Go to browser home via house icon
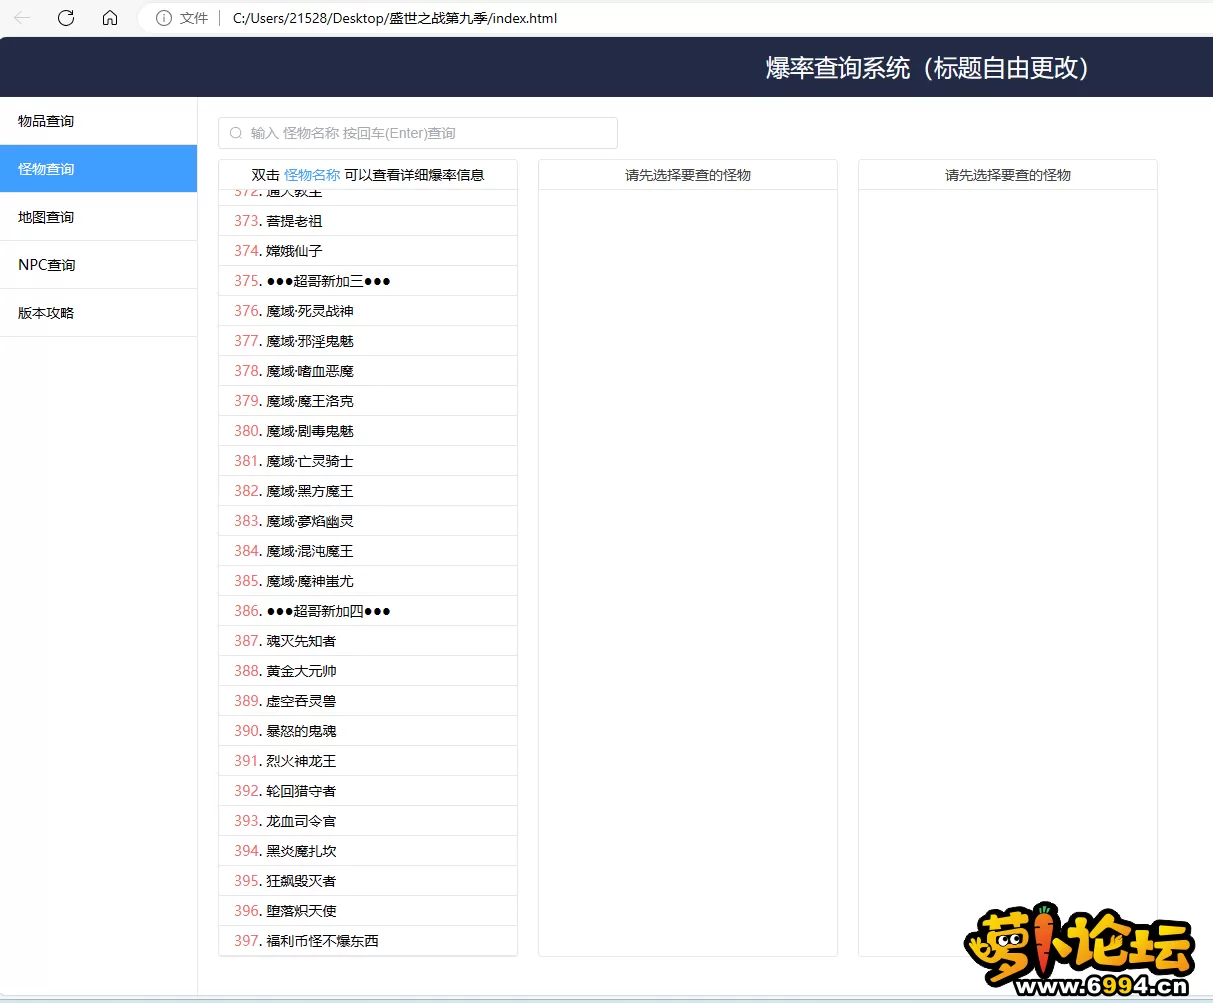The height and width of the screenshot is (1003, 1213). coord(110,18)
